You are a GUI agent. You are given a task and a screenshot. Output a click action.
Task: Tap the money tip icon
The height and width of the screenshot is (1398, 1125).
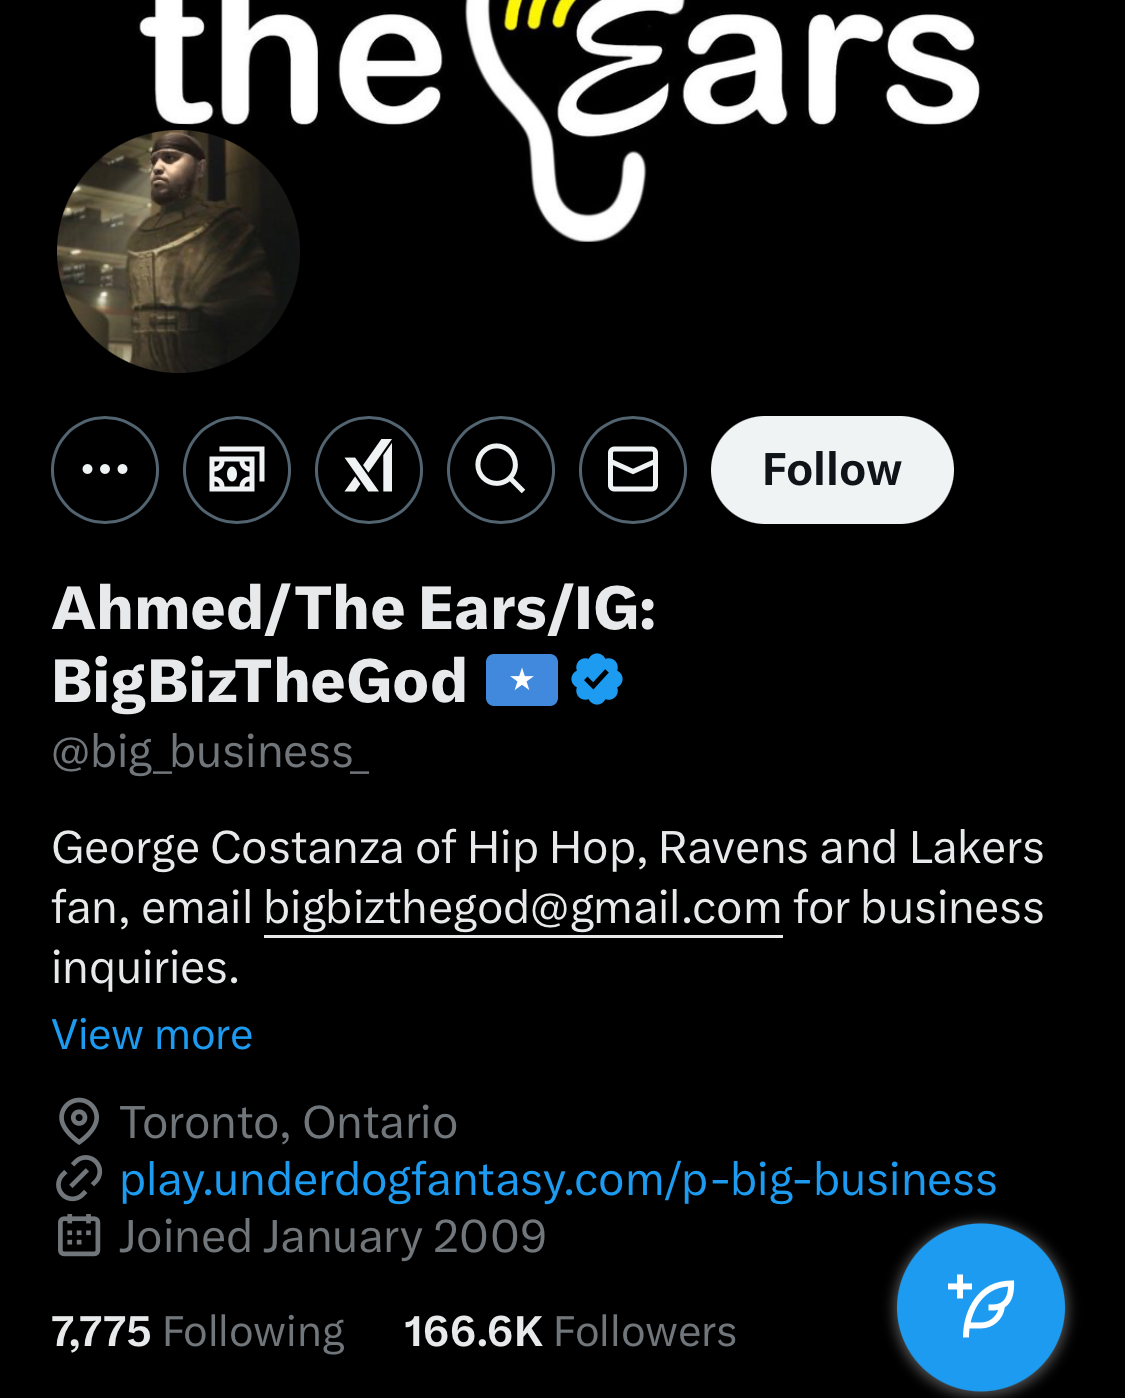(x=237, y=470)
